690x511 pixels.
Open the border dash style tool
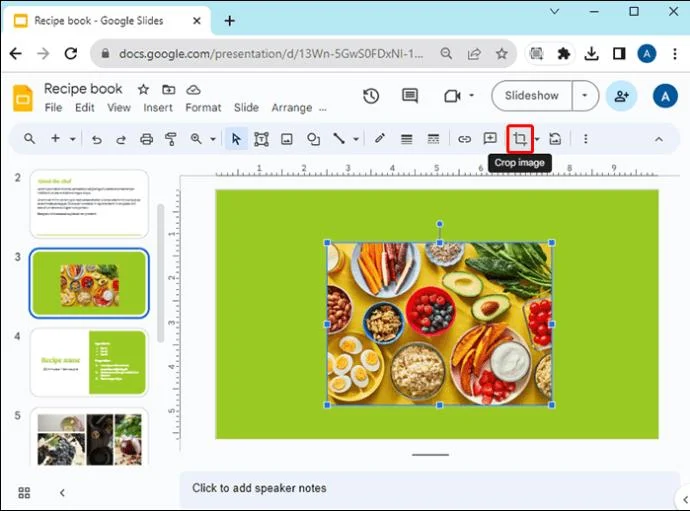click(x=433, y=139)
